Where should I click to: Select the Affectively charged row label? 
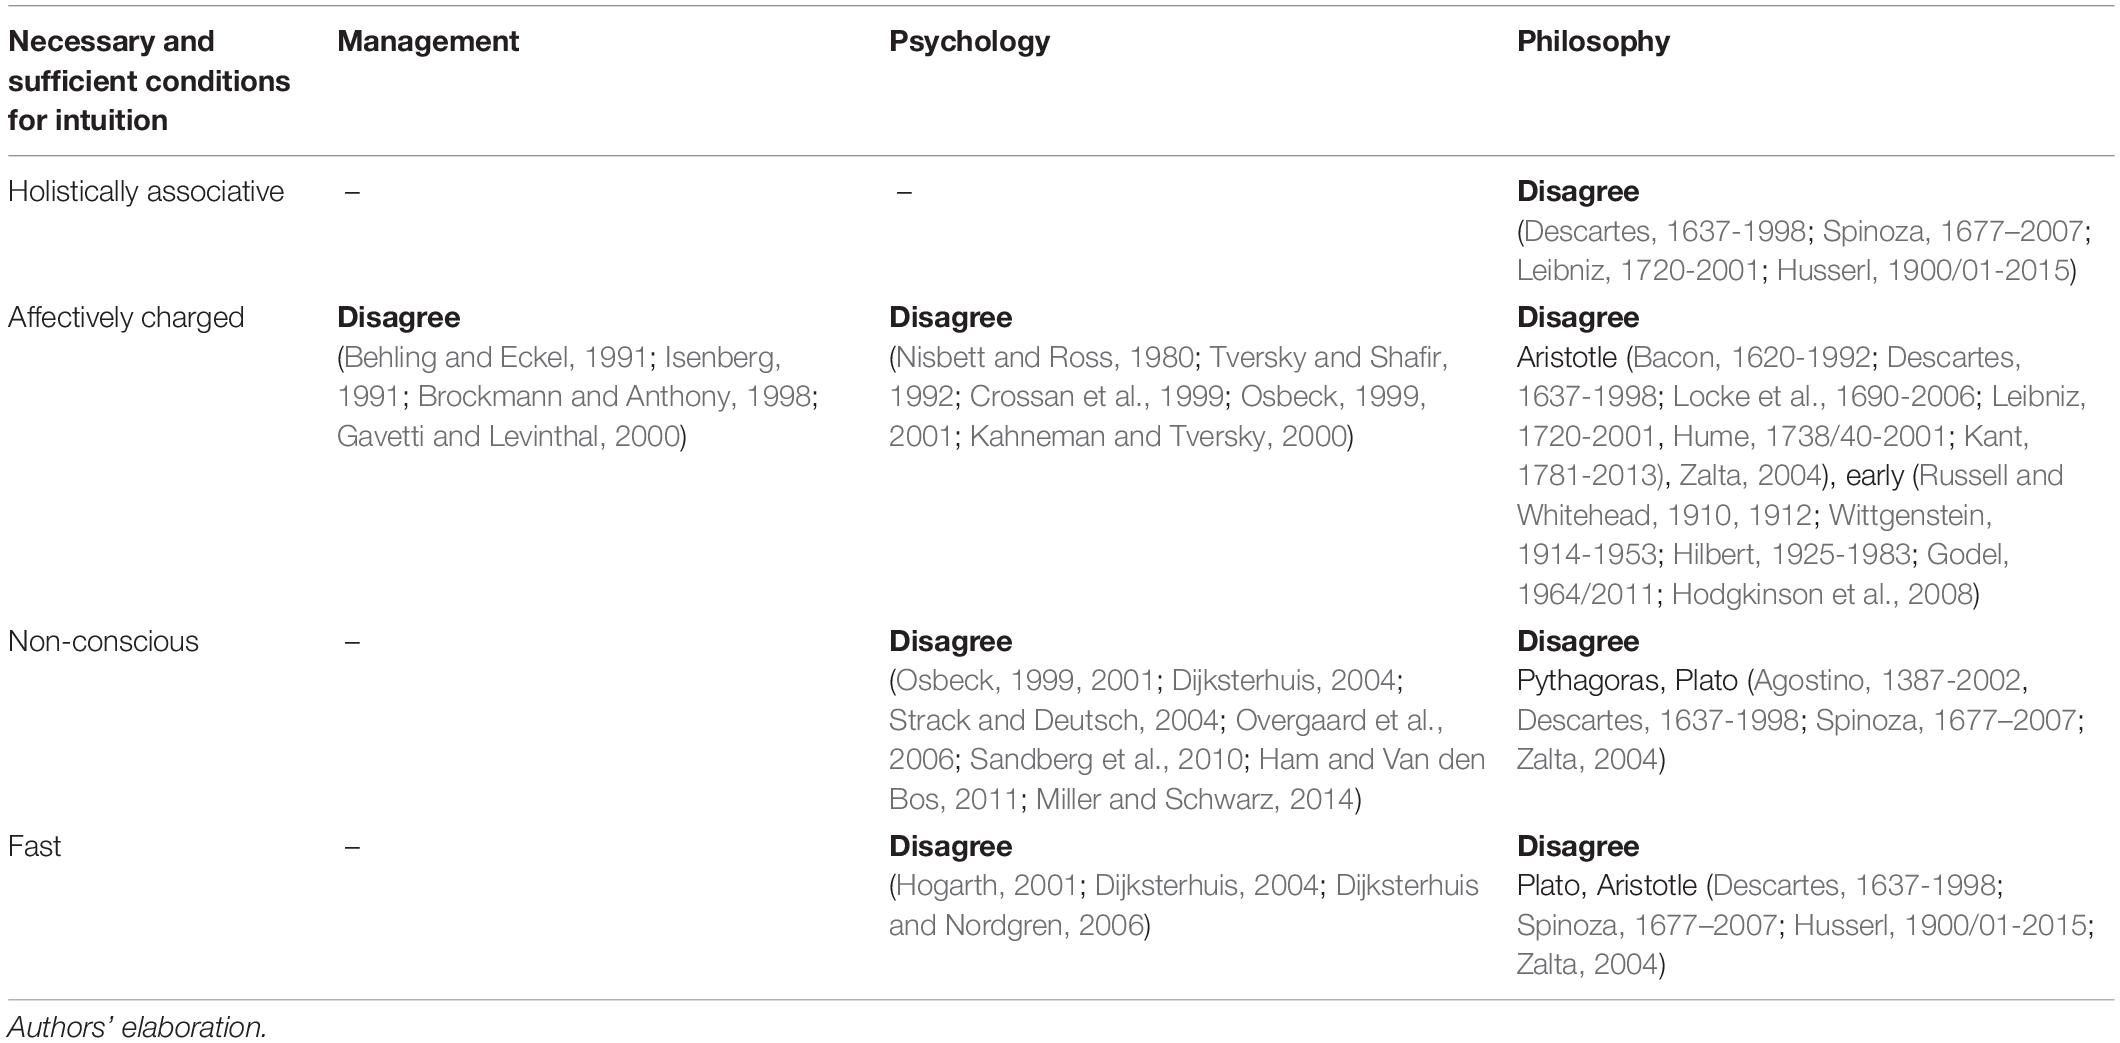pos(126,317)
